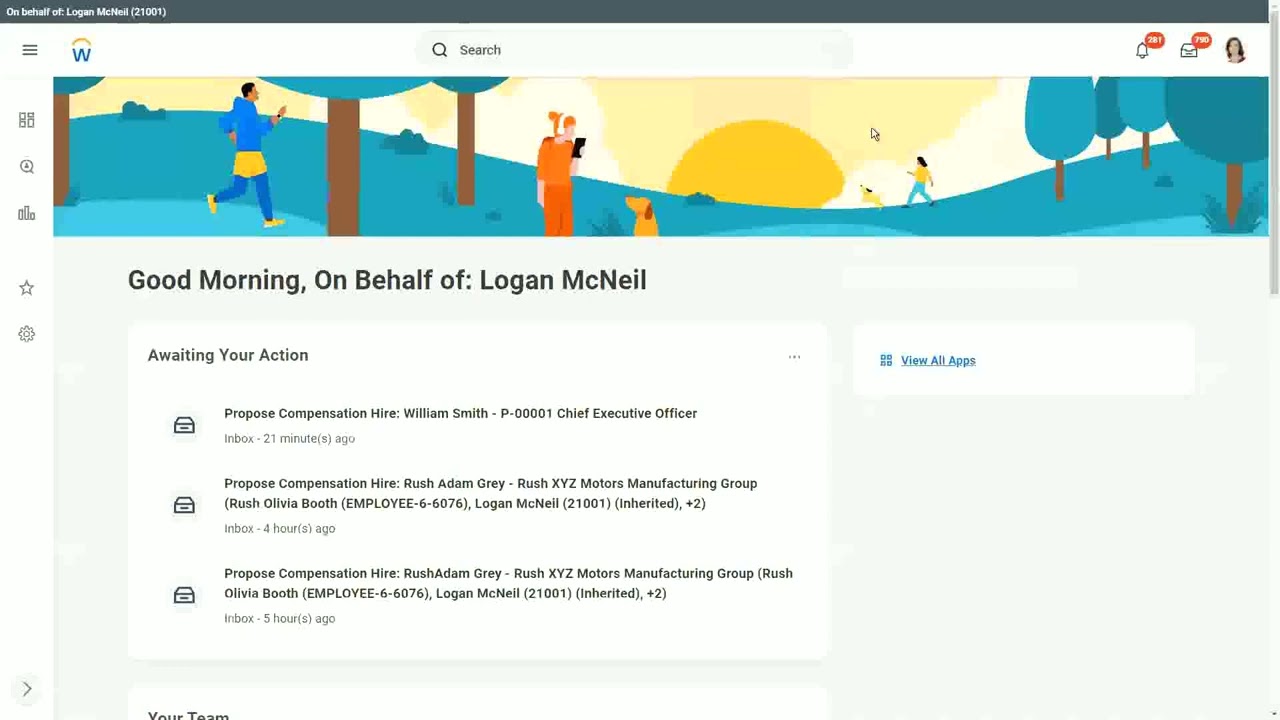Click inbox icon beside Rush Adam Grey task
The width and height of the screenshot is (1280, 720).
(184, 506)
